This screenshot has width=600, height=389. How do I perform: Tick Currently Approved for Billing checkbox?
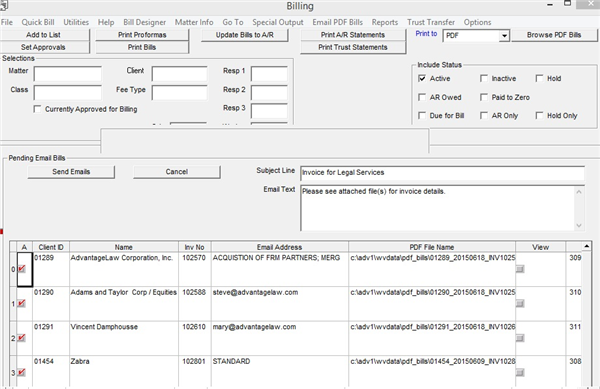(x=38, y=109)
